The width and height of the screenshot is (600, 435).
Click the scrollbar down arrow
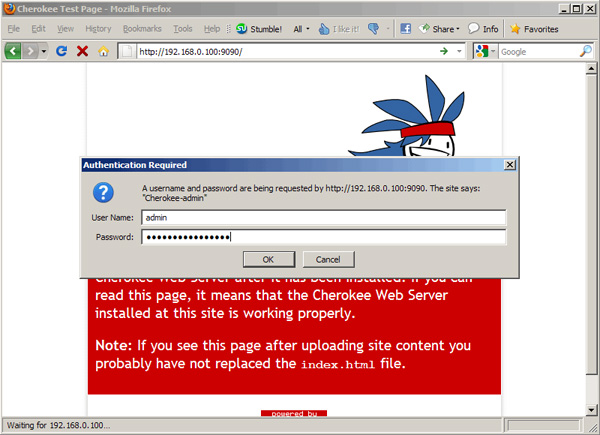591,410
